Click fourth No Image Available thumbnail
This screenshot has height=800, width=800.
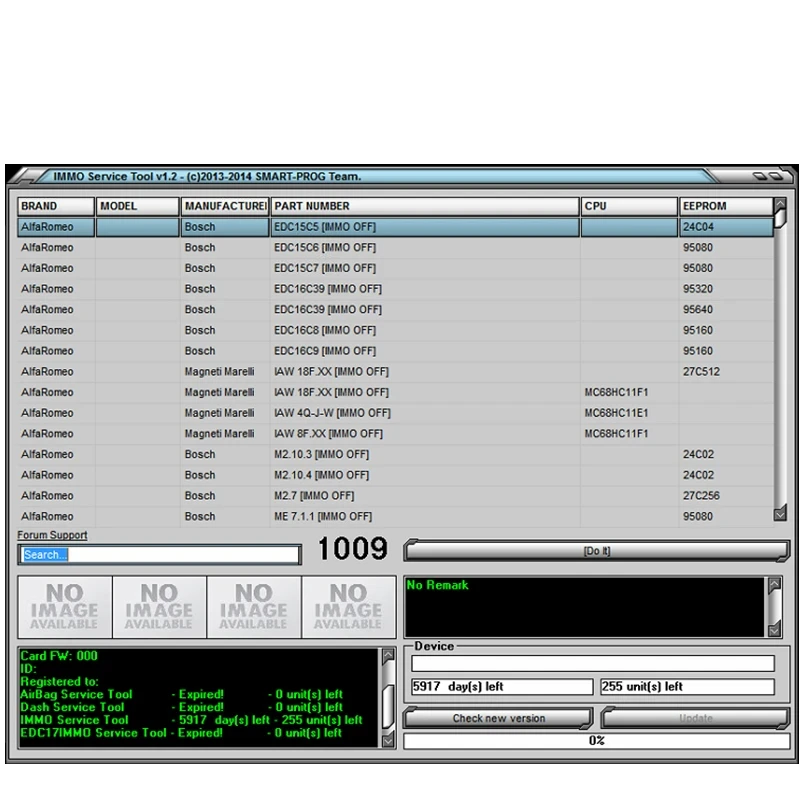point(348,607)
